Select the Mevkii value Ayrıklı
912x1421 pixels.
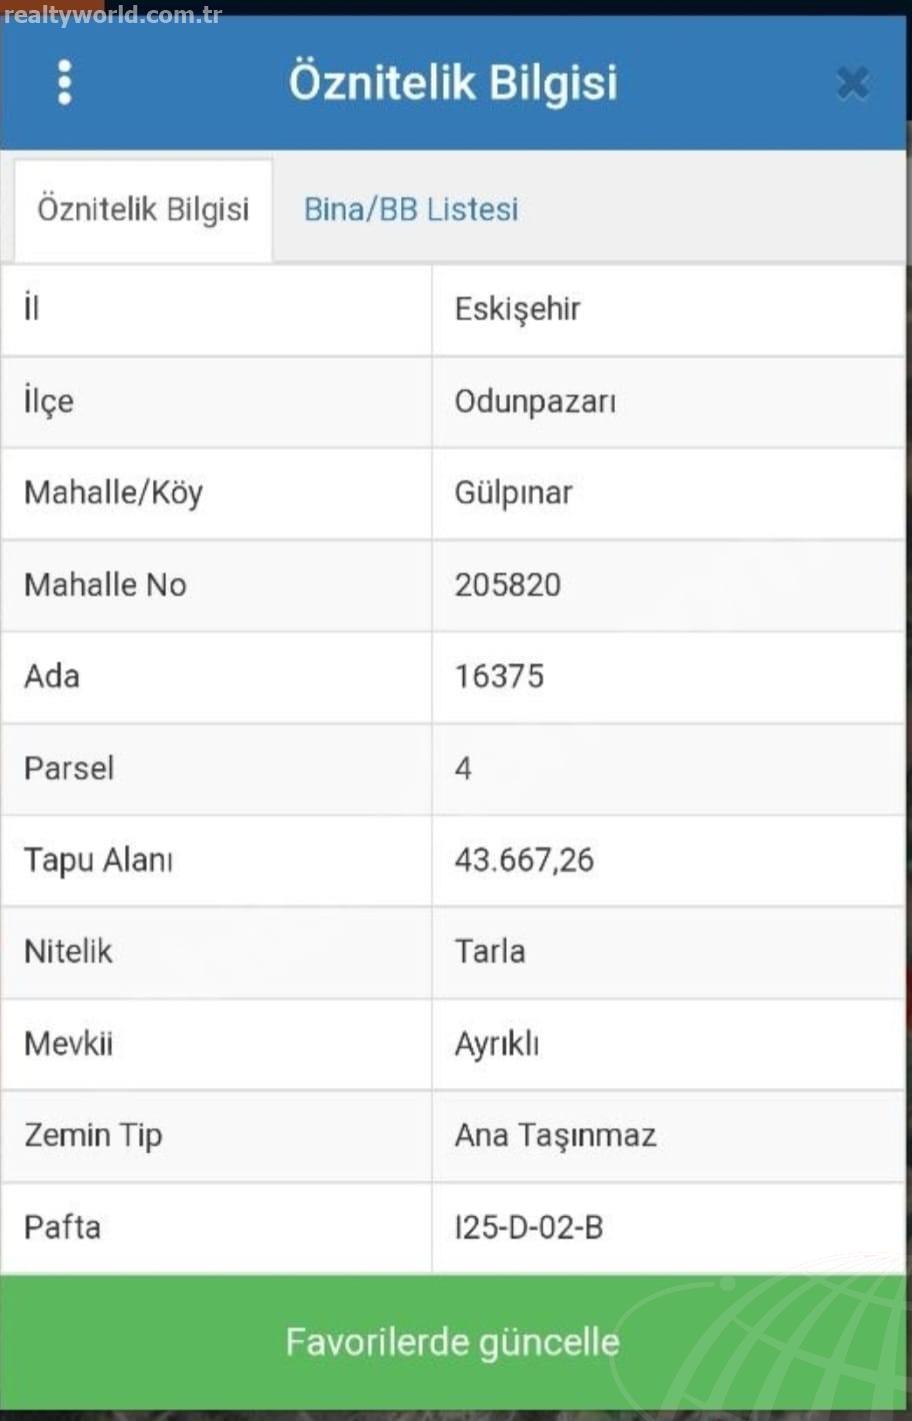pos(497,1044)
